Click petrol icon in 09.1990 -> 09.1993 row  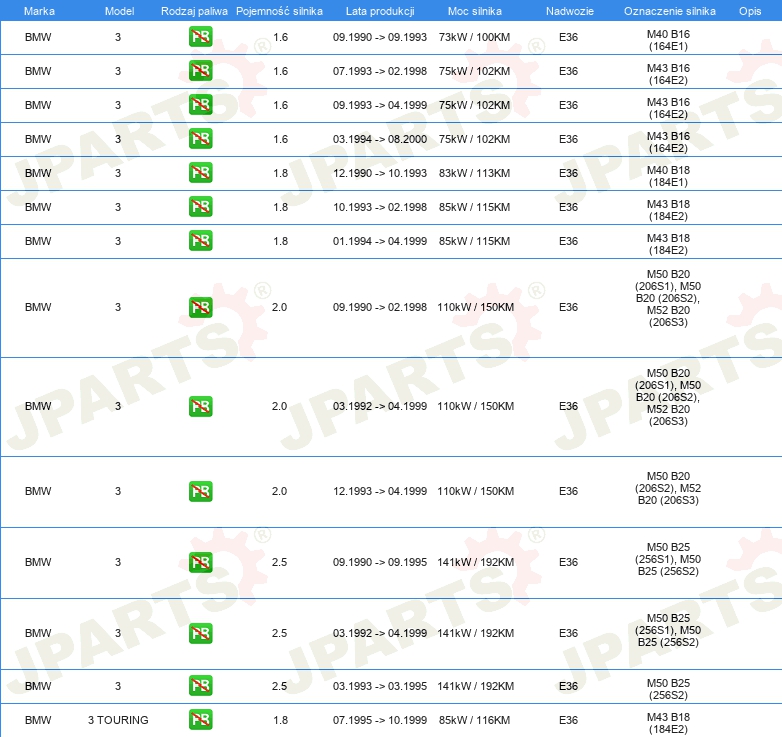pos(200,37)
